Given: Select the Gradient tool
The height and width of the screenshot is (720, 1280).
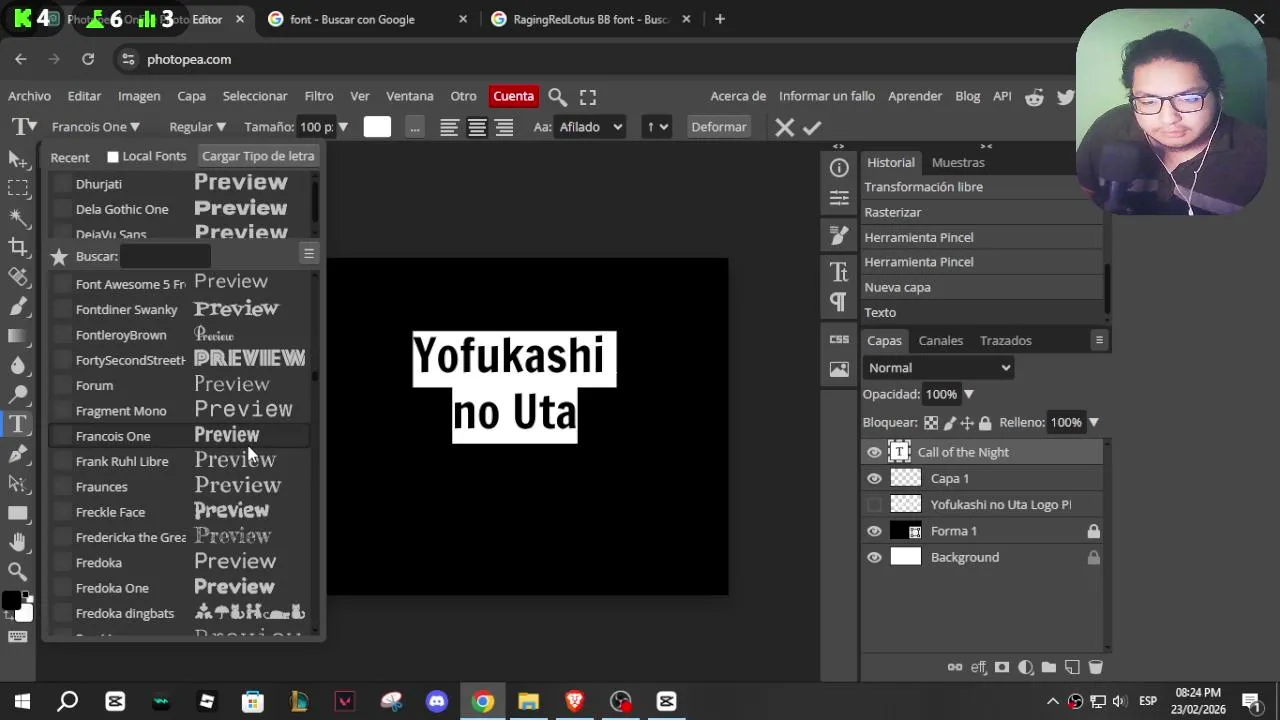Looking at the screenshot, I should (x=17, y=336).
